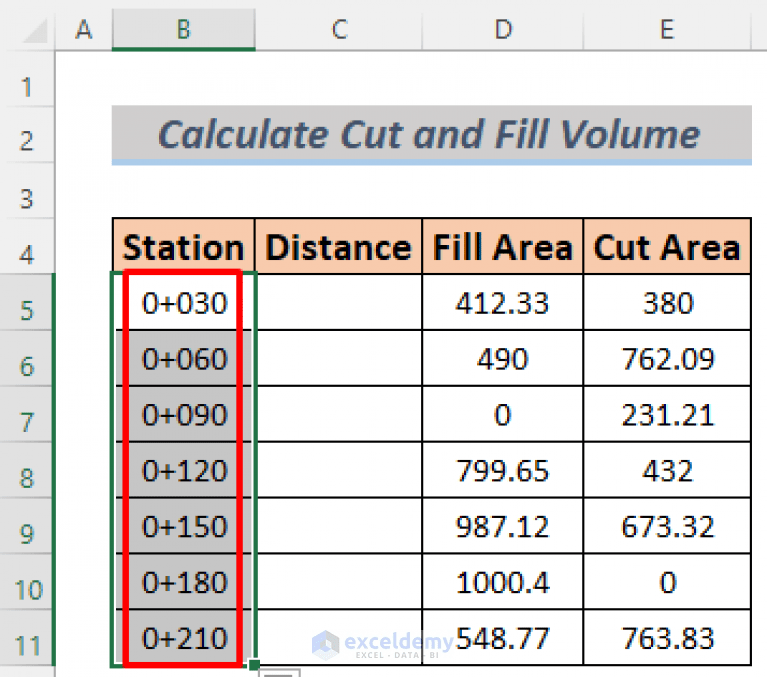Screen dimensions: 767x677
Task: Click the 'Fill Area' header cell
Action: (x=503, y=247)
